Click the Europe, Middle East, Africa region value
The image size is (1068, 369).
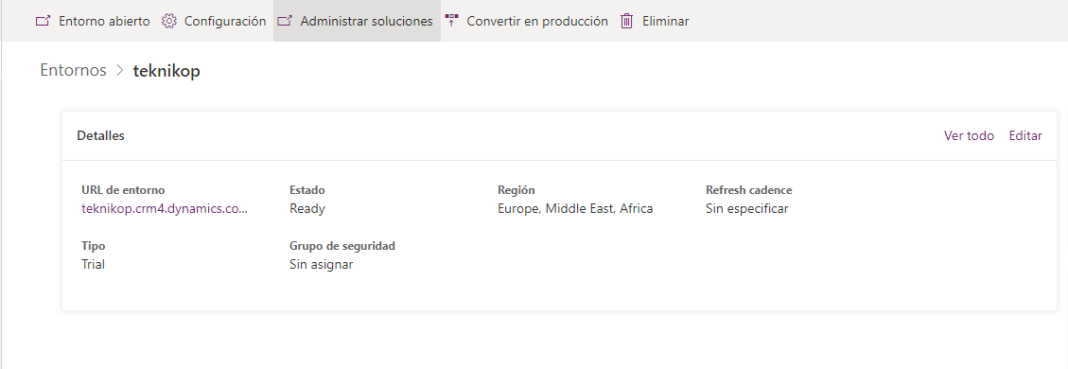point(575,209)
